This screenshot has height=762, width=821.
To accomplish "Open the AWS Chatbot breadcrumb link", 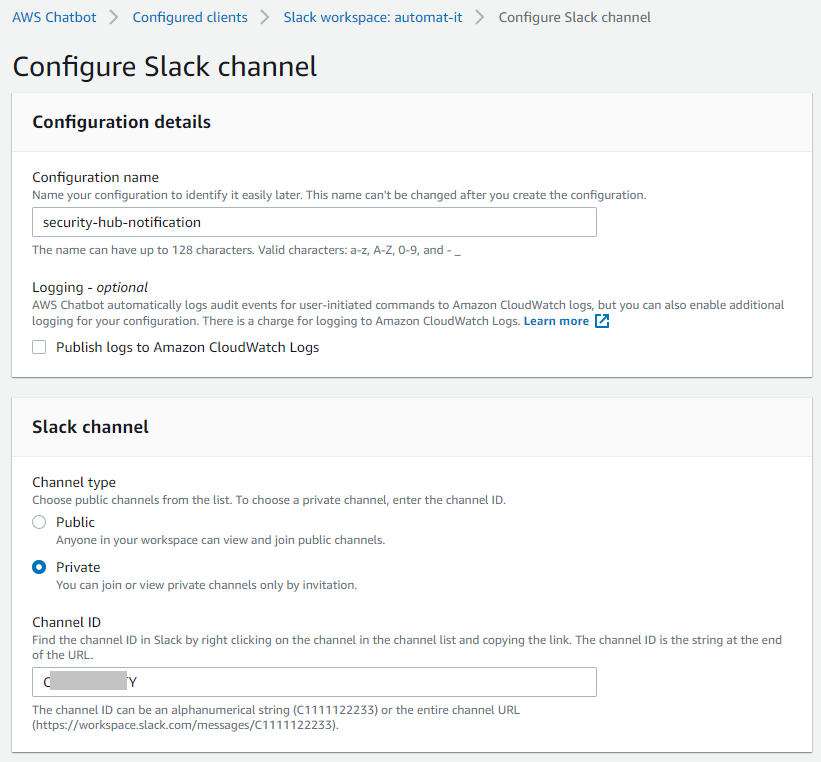I will tap(54, 17).
